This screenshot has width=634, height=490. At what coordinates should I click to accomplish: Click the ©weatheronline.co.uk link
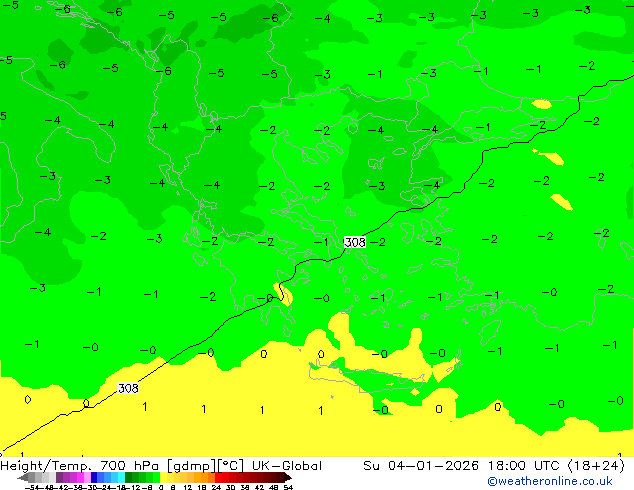[x=550, y=481]
